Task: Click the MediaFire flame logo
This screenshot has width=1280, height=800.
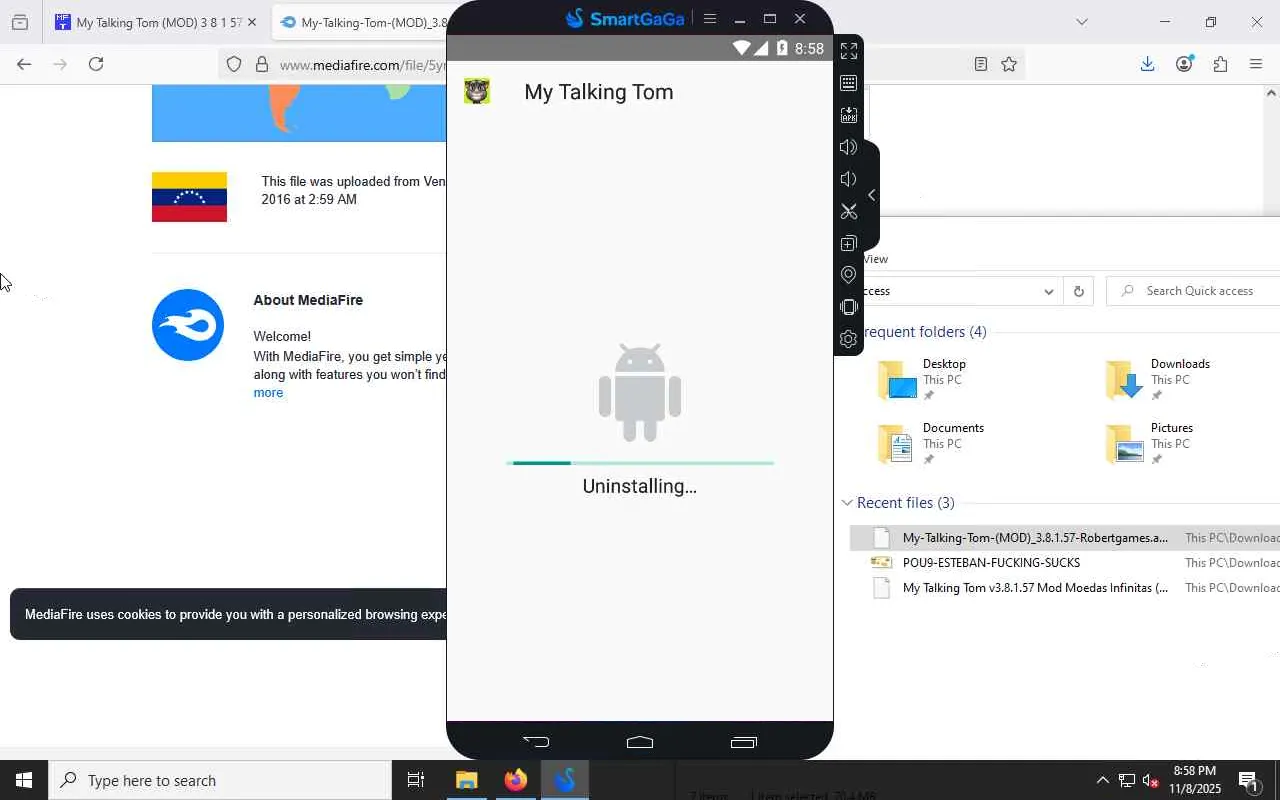Action: (188, 325)
